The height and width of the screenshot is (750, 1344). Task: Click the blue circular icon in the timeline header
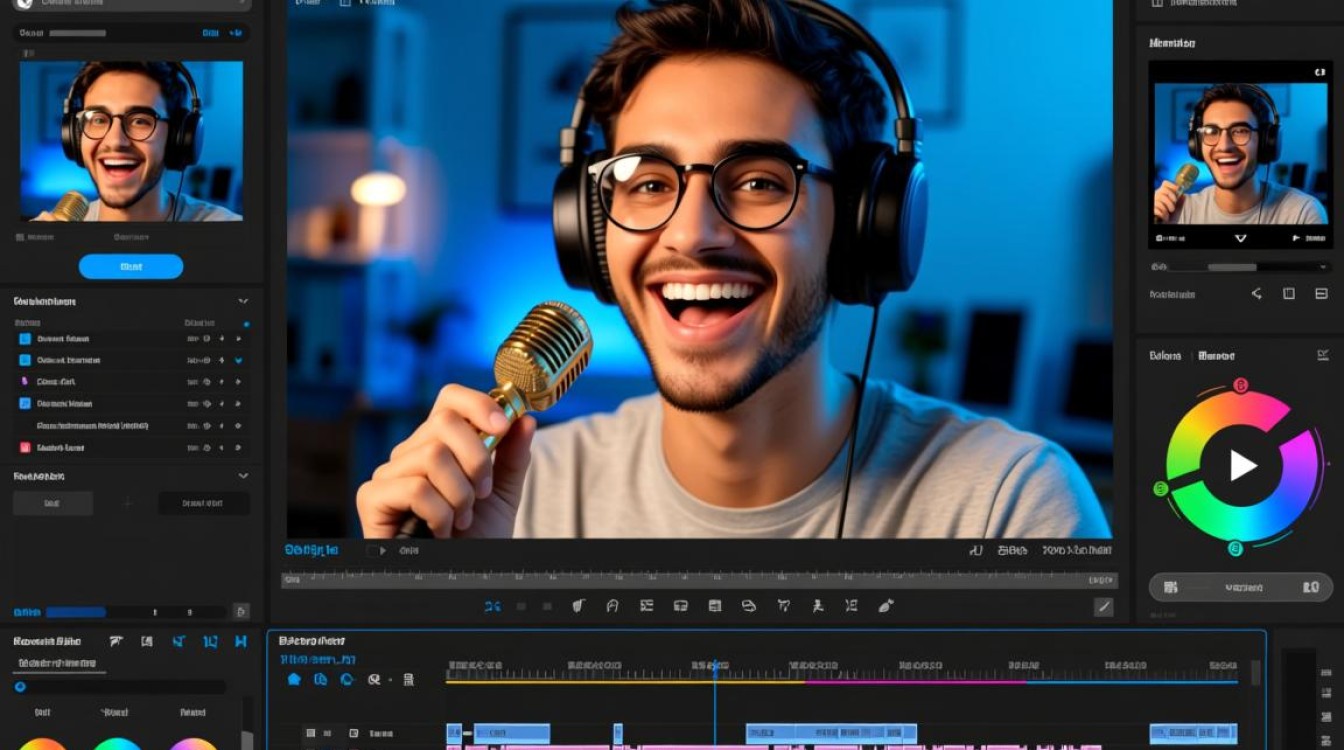coord(346,679)
